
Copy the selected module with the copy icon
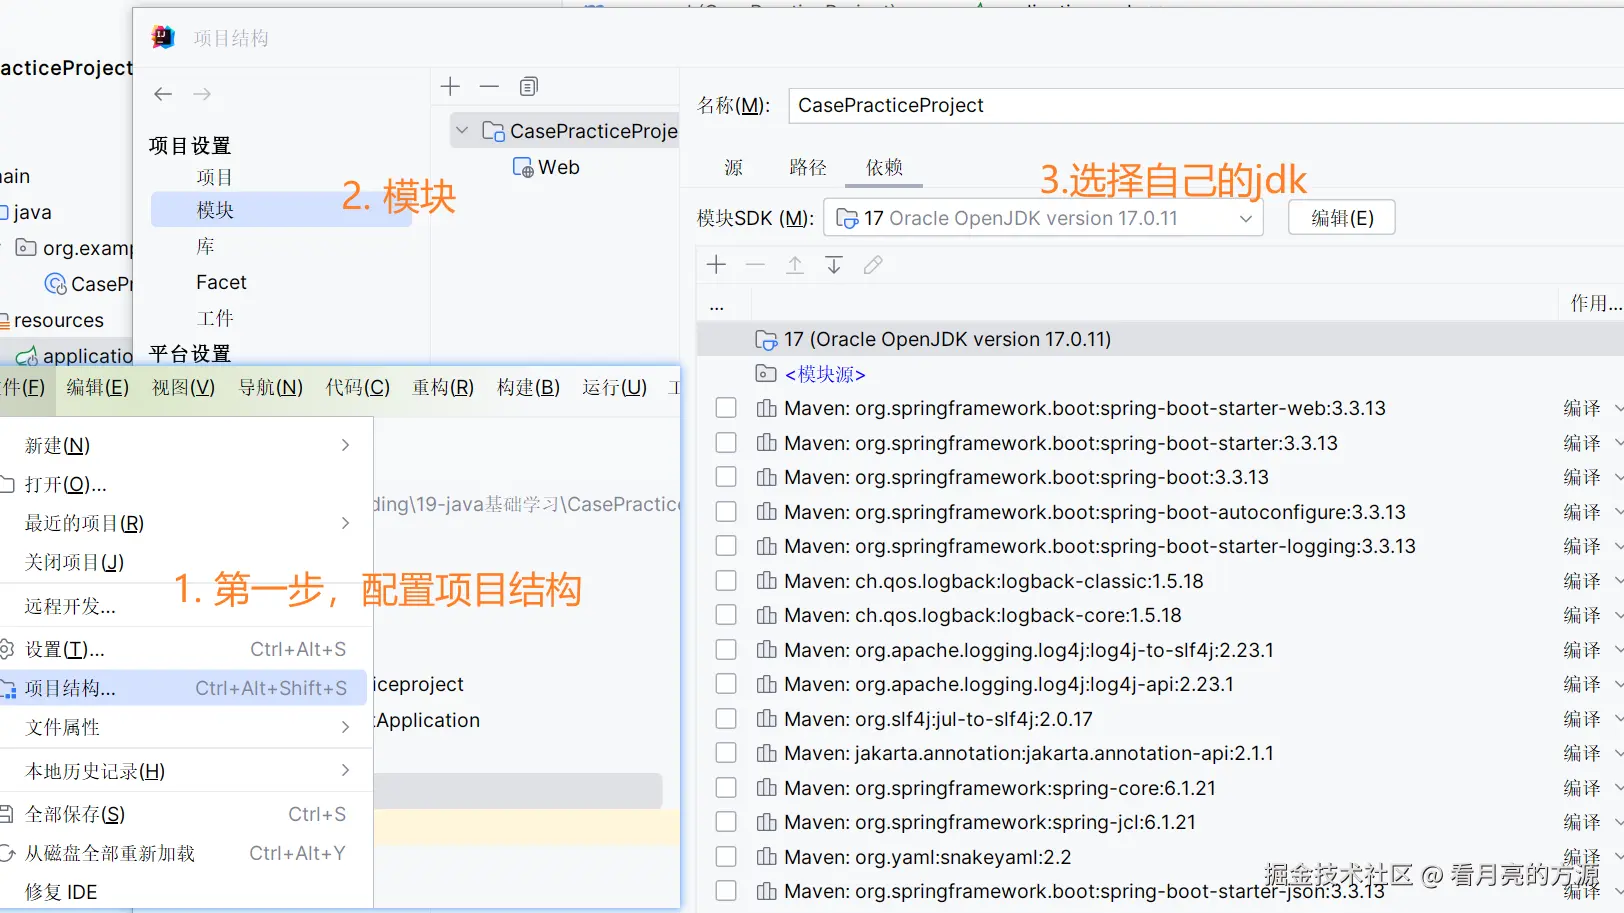coord(529,87)
